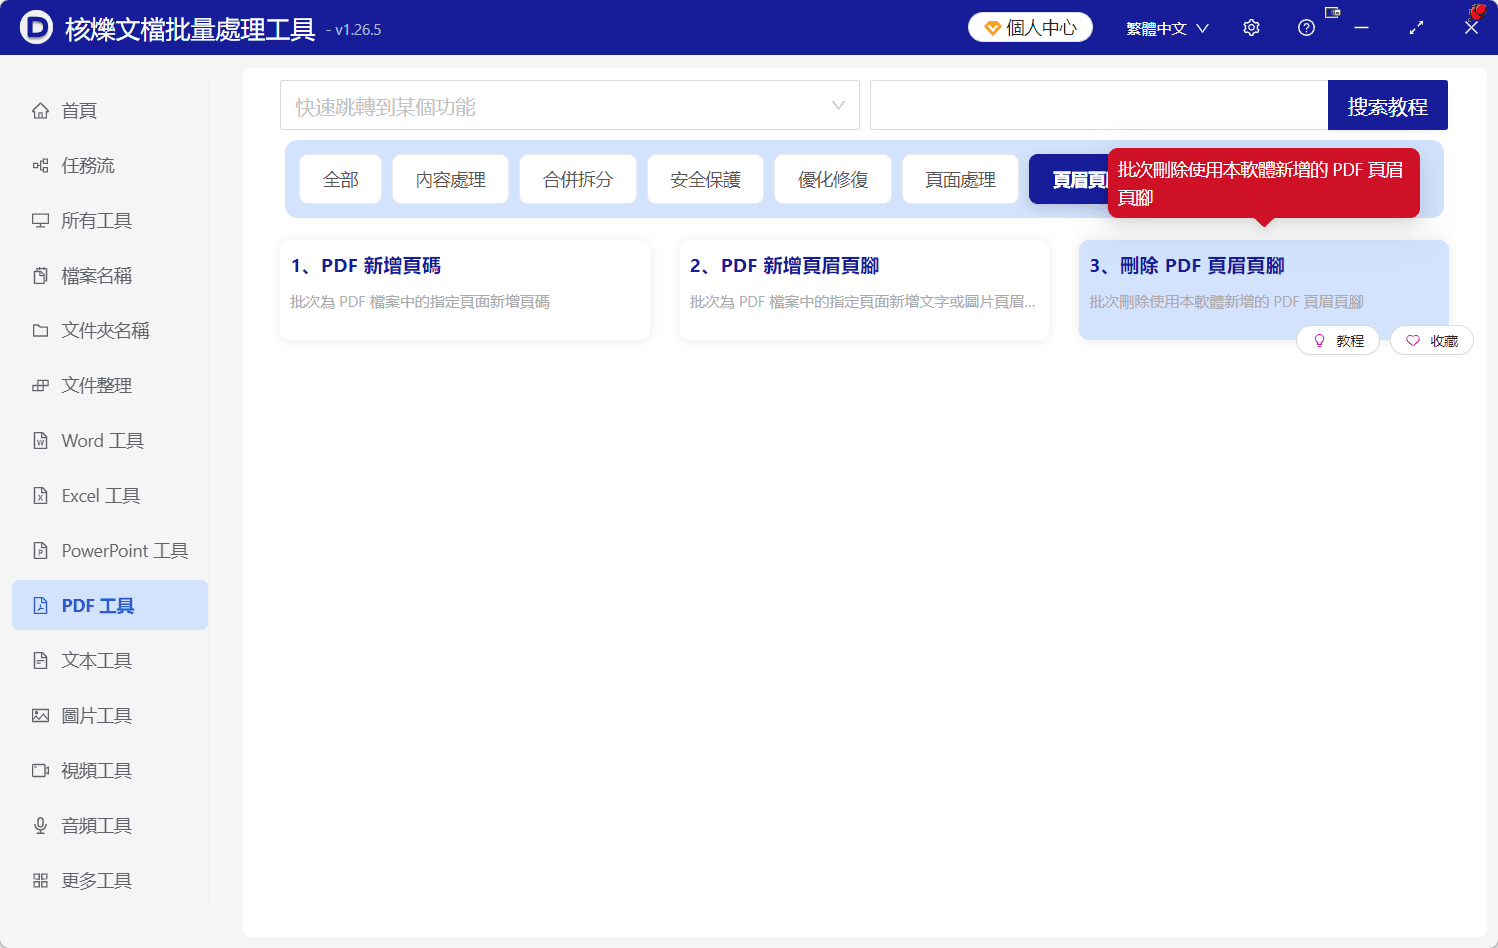Click the 圖片工具 image icon
This screenshot has width=1498, height=948.
(40, 715)
